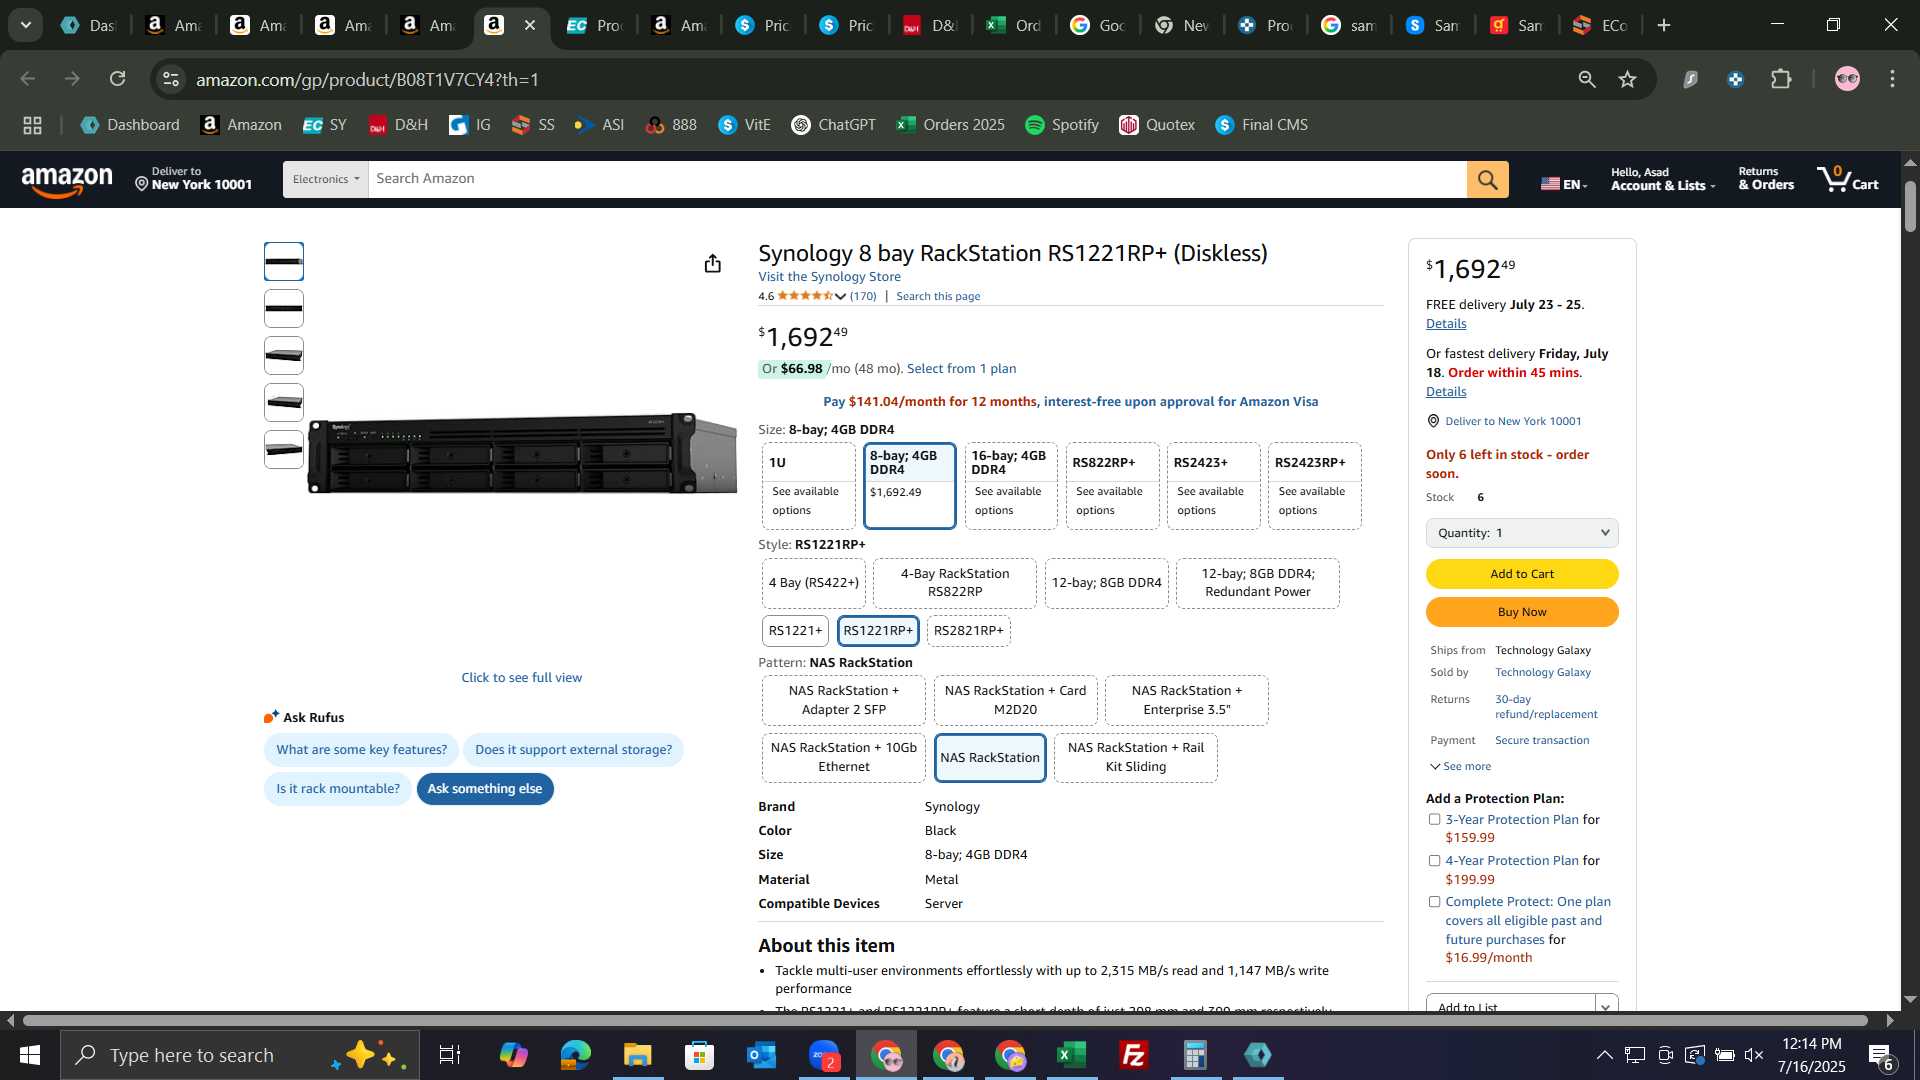Select the RS1221+ style option

click(x=795, y=631)
